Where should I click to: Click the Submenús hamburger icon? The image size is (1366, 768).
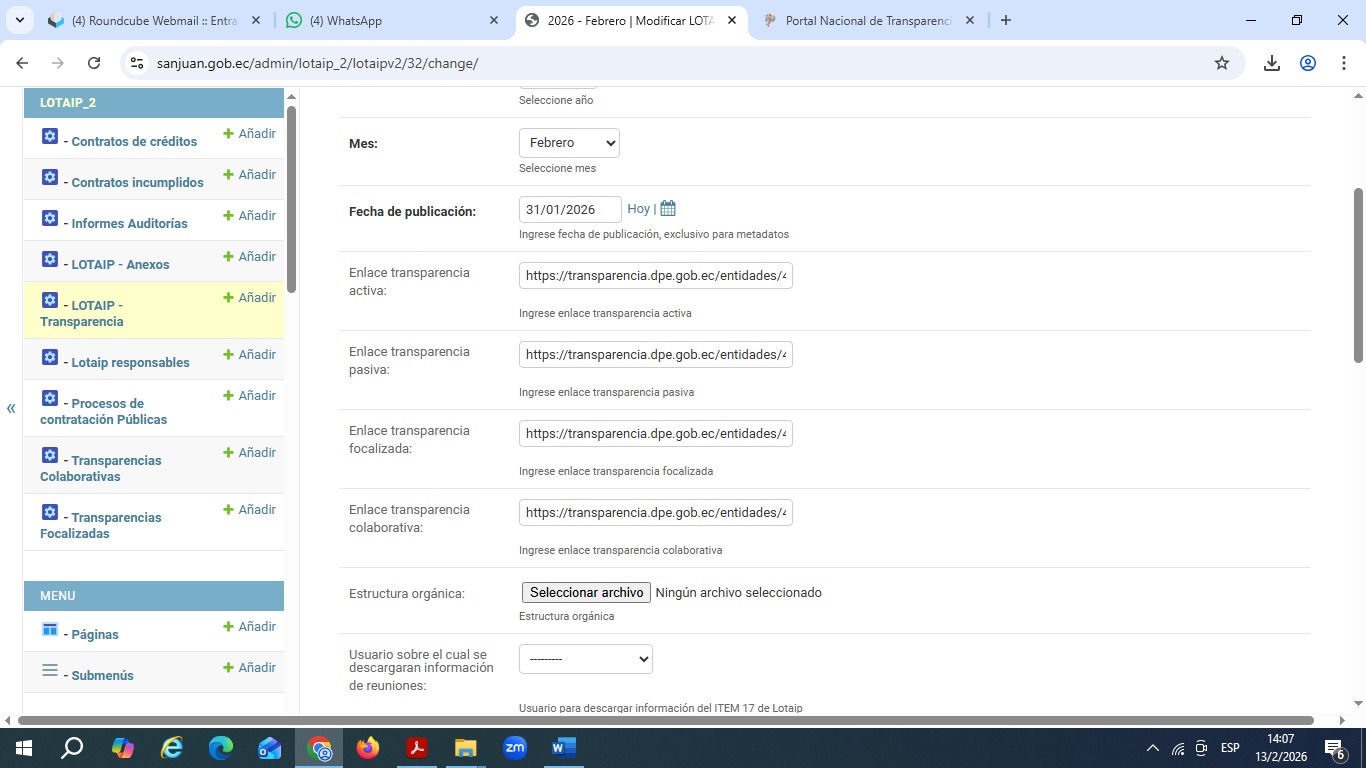[50, 670]
